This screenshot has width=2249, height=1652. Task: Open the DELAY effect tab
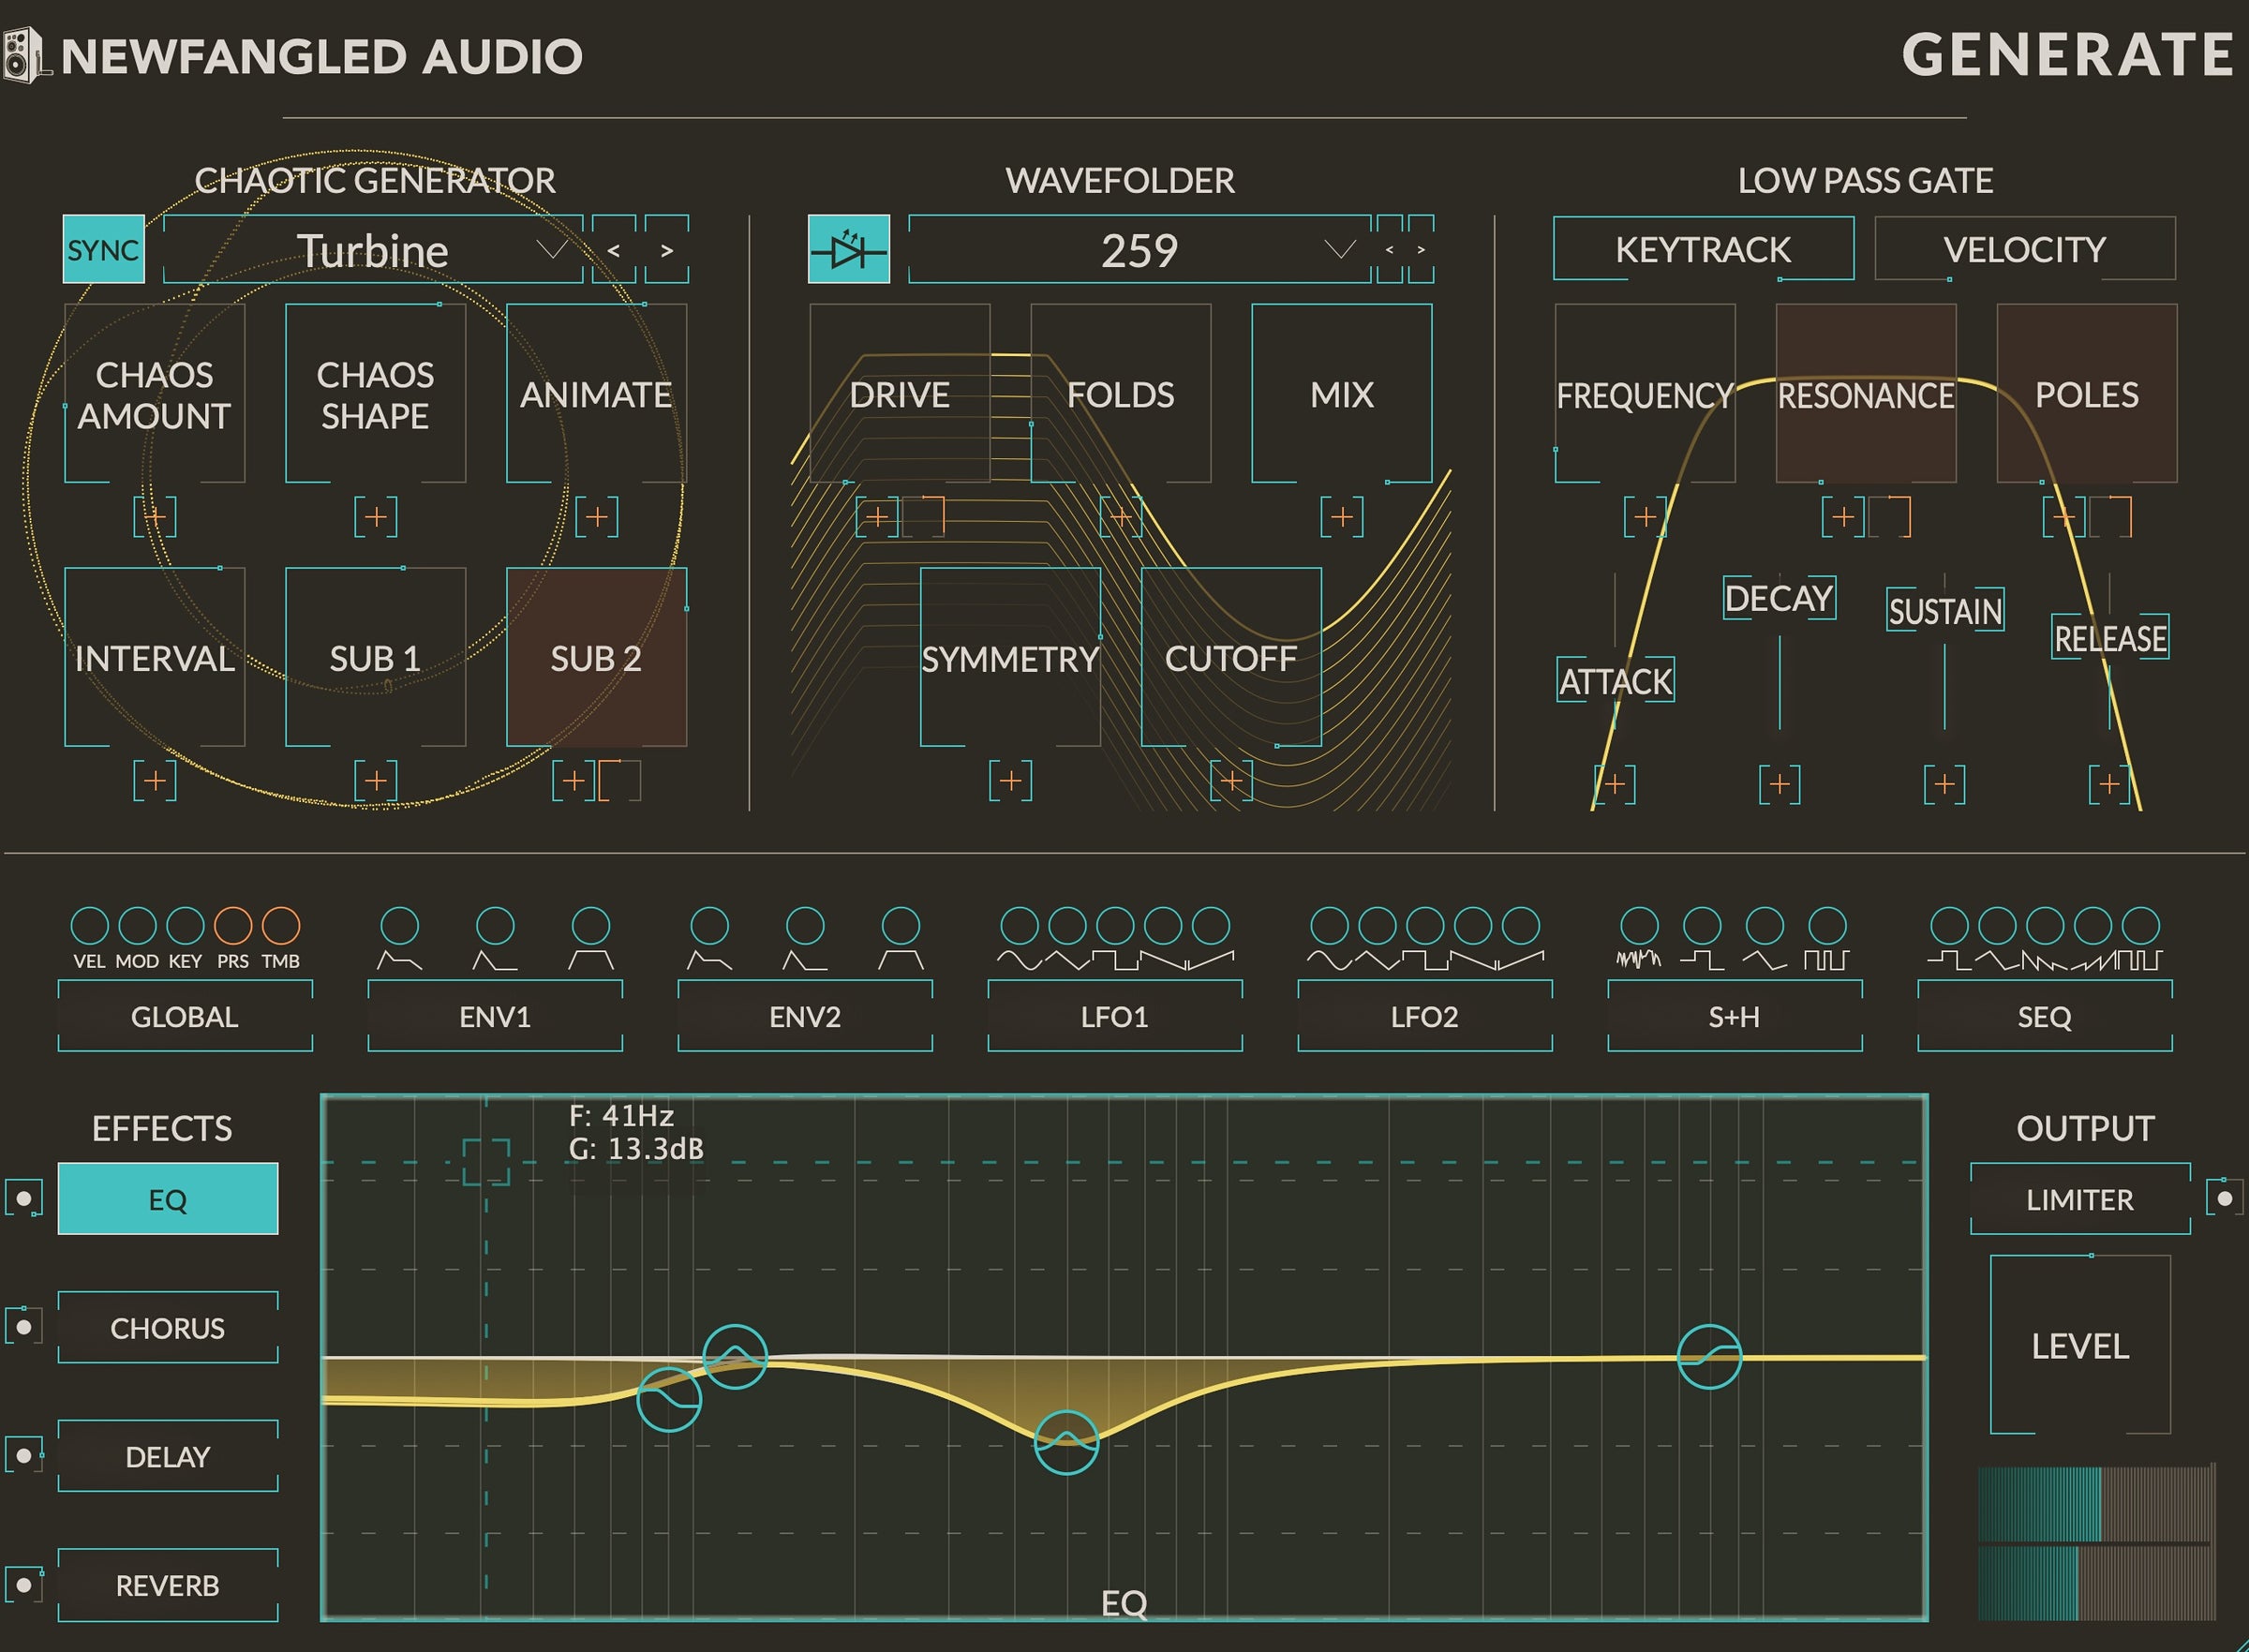coord(168,1456)
